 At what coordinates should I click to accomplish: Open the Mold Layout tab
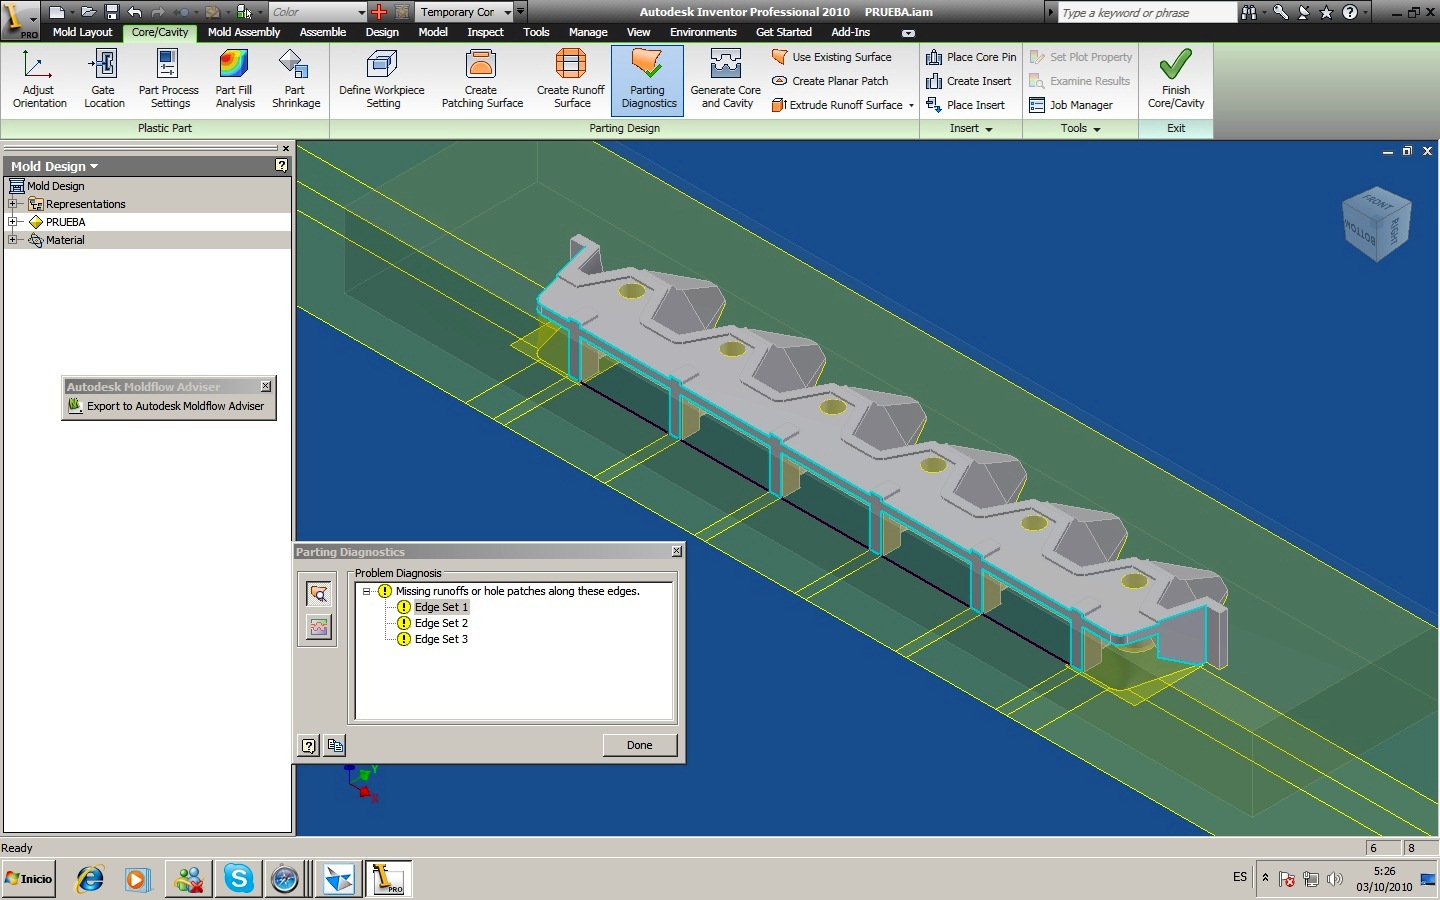(82, 32)
